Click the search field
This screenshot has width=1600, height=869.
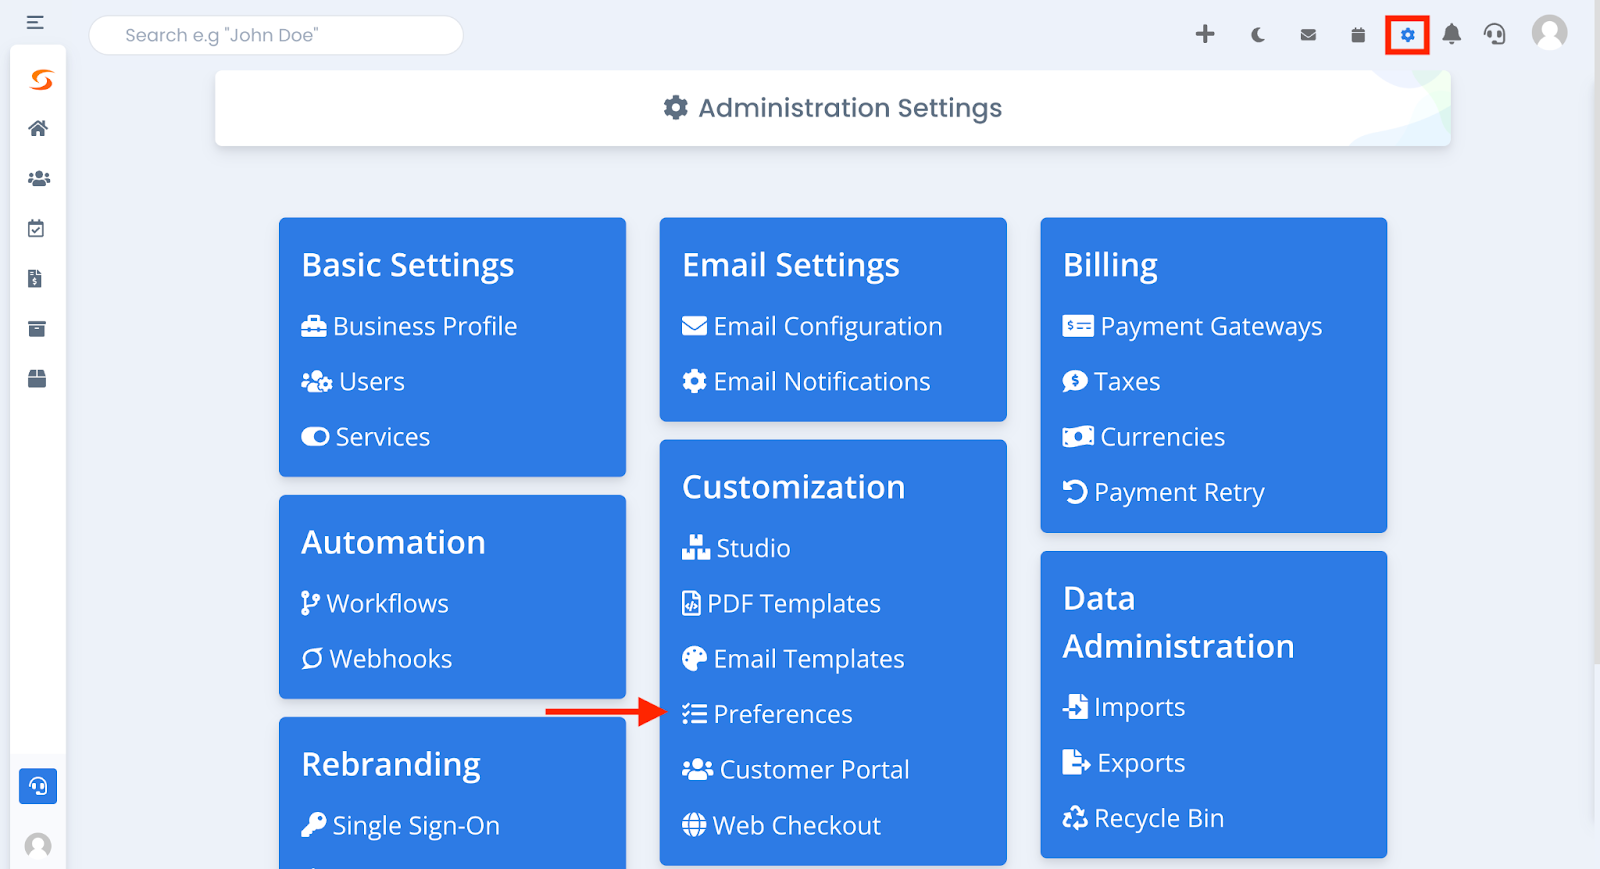click(x=276, y=35)
